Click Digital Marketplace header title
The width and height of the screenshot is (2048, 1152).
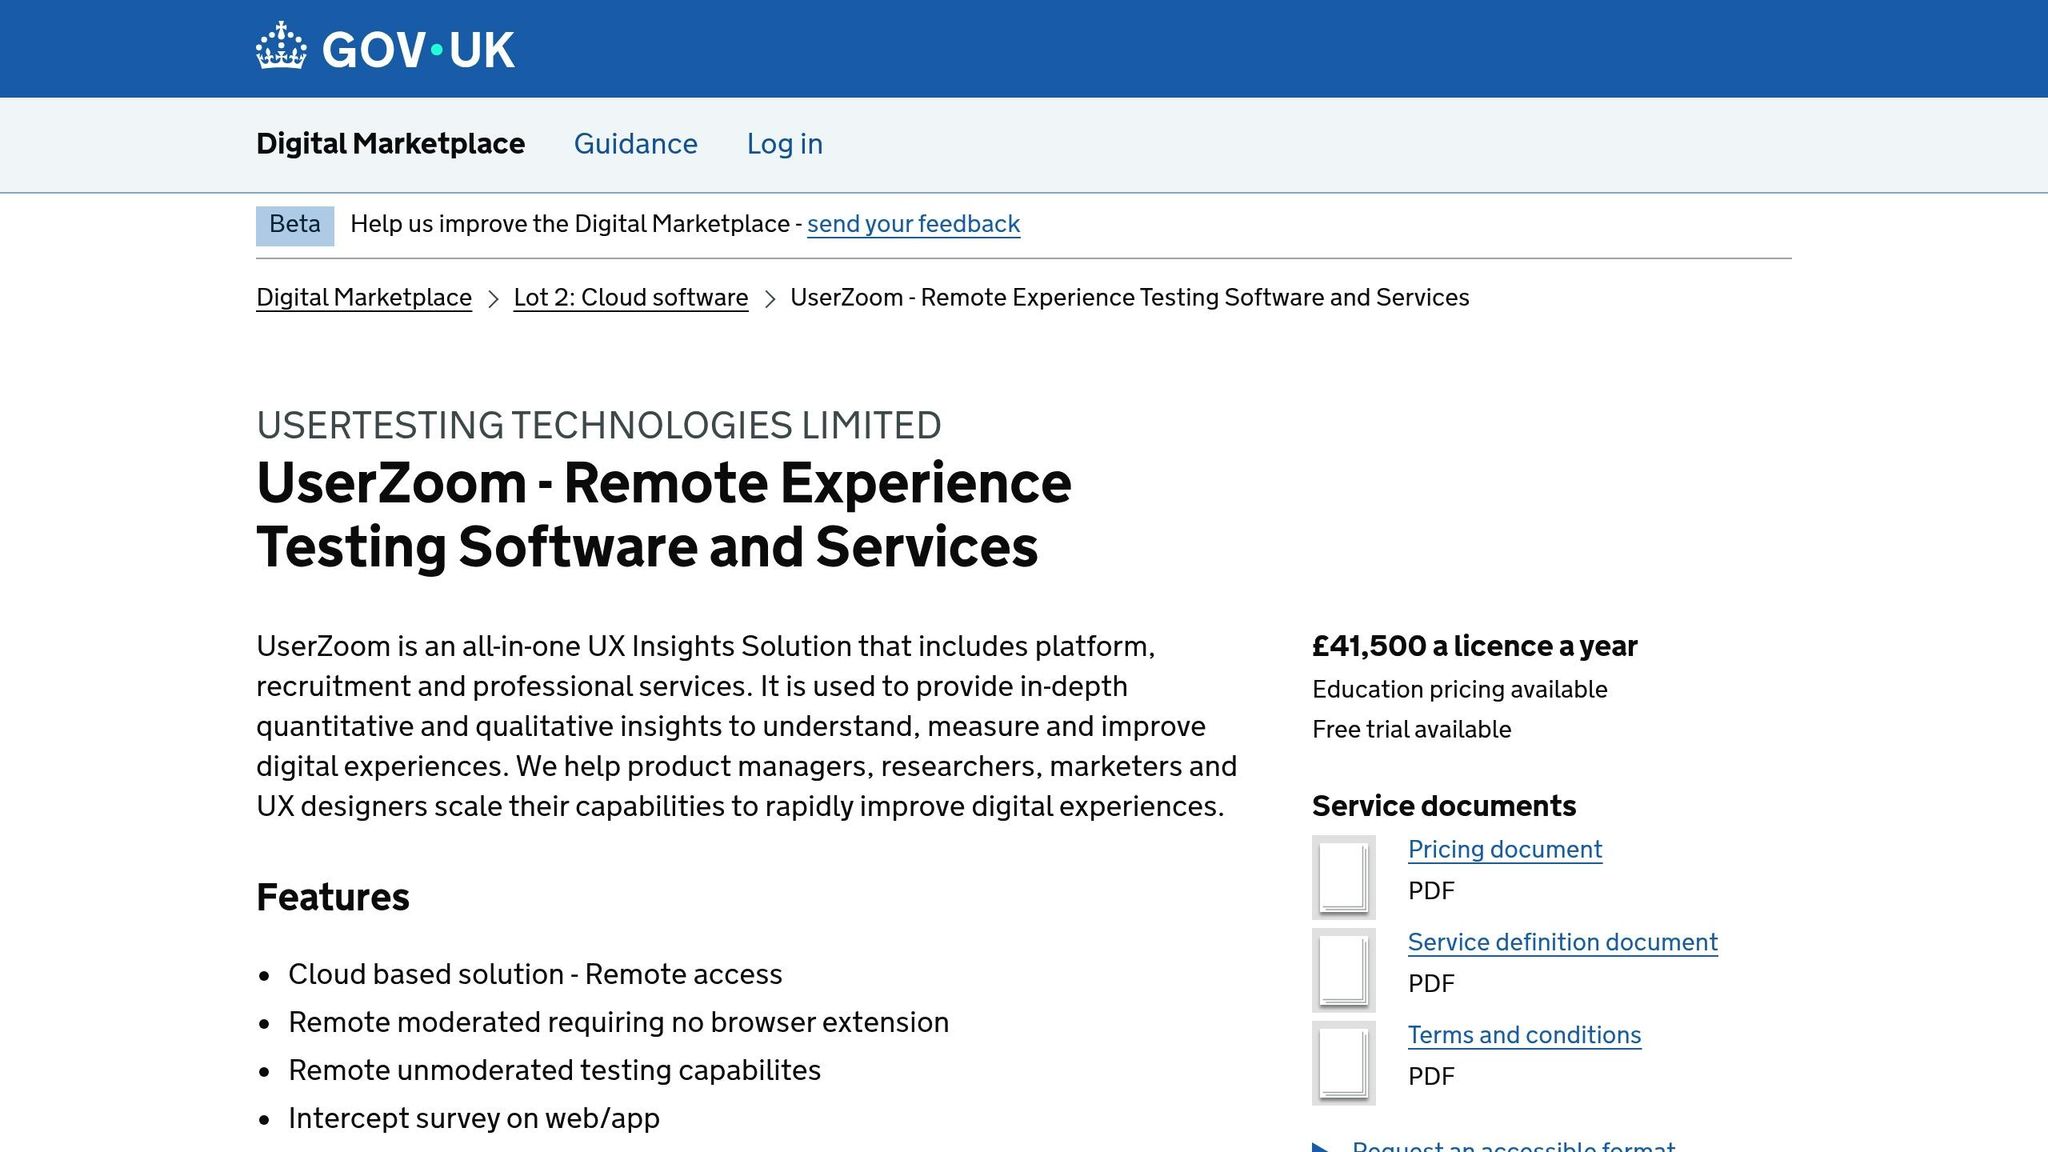(x=390, y=144)
